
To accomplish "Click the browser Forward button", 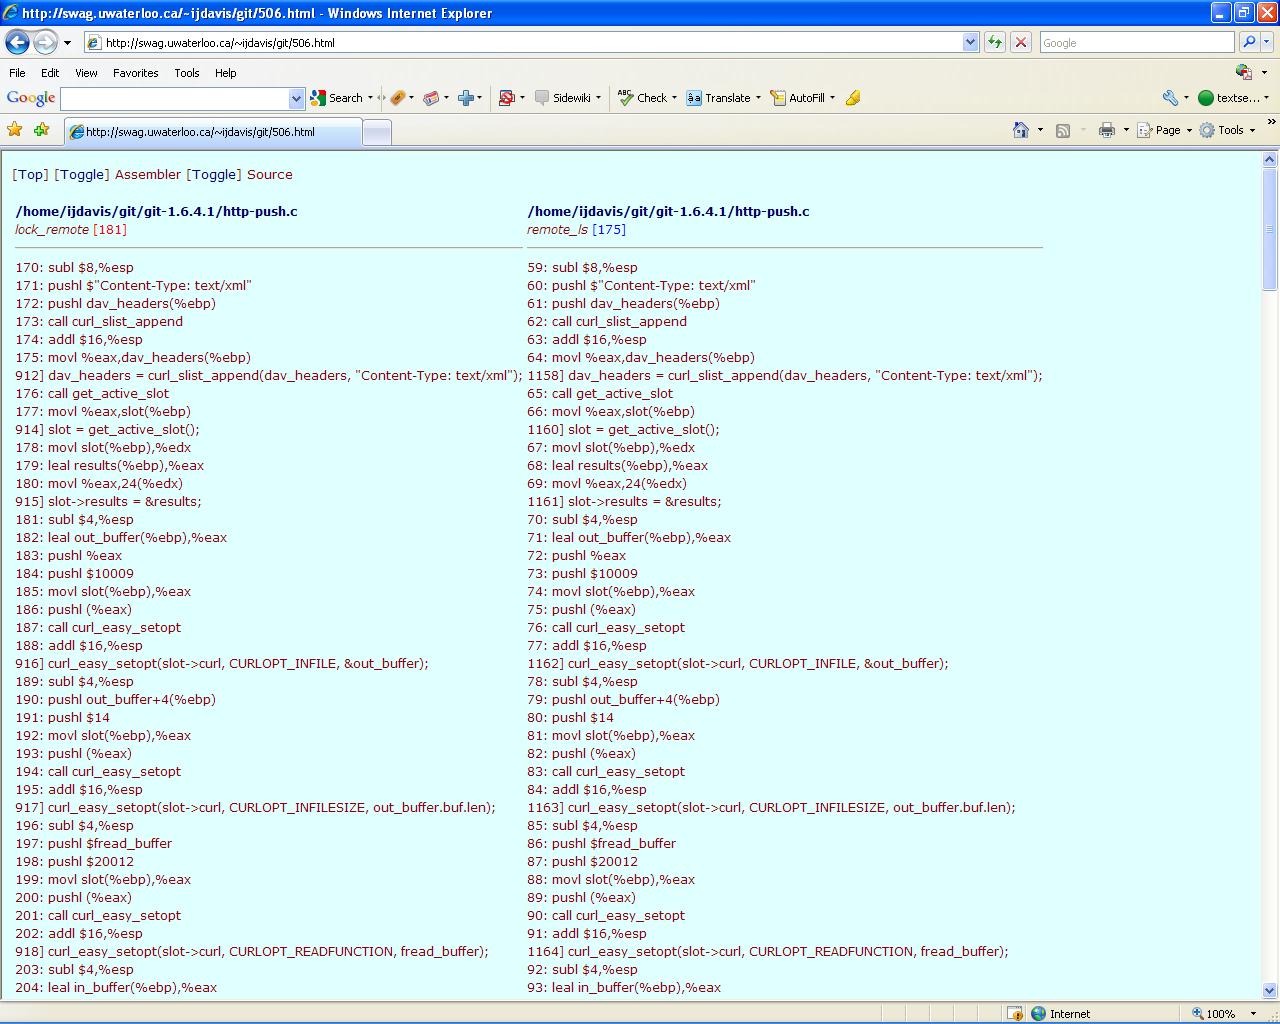I will (x=45, y=42).
